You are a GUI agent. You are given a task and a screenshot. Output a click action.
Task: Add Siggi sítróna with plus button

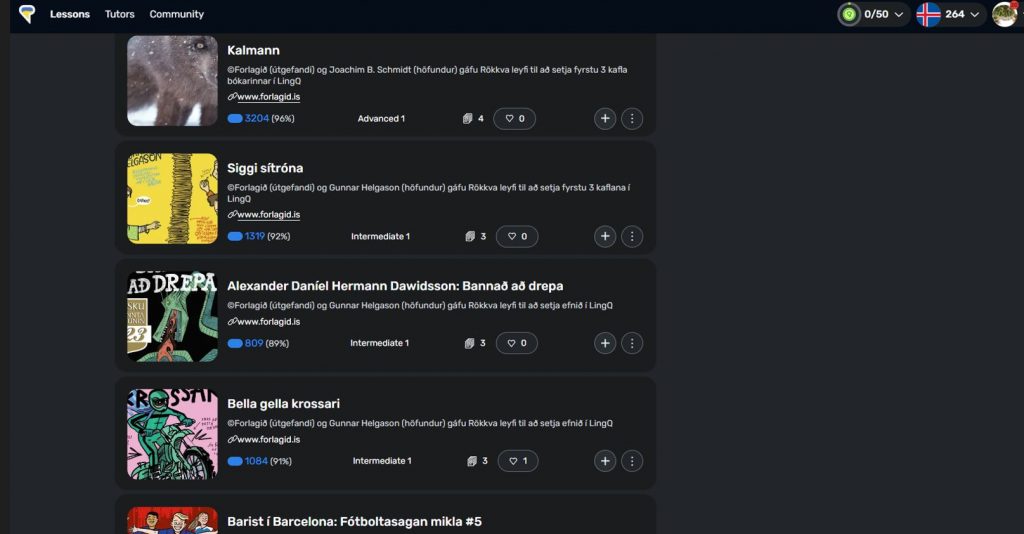pyautogui.click(x=605, y=236)
